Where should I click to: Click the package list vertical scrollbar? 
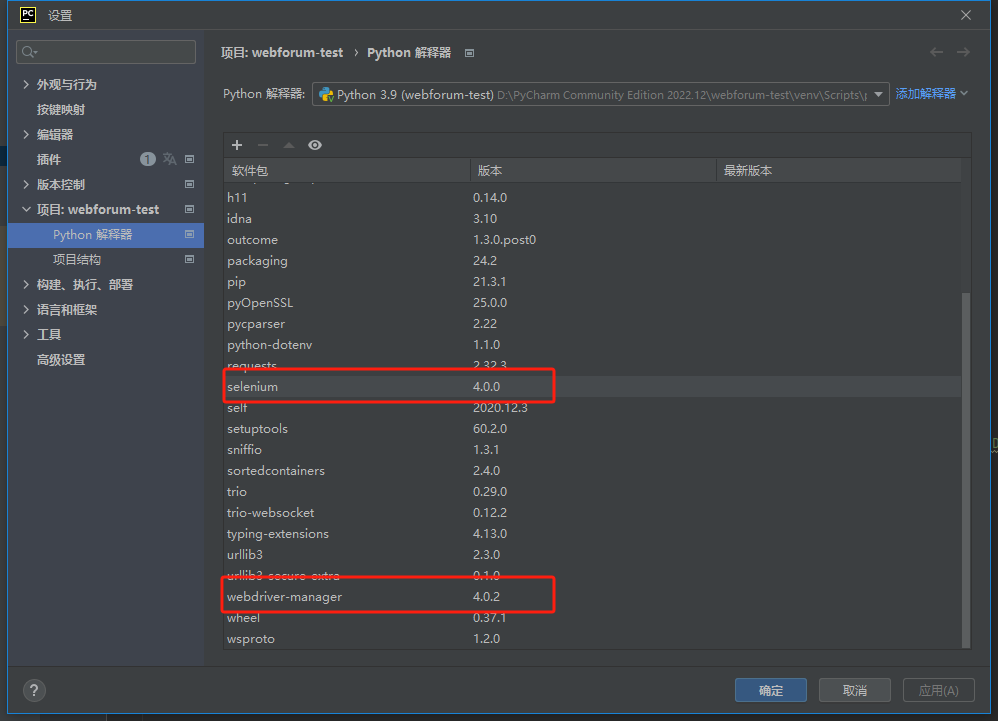click(x=966, y=470)
